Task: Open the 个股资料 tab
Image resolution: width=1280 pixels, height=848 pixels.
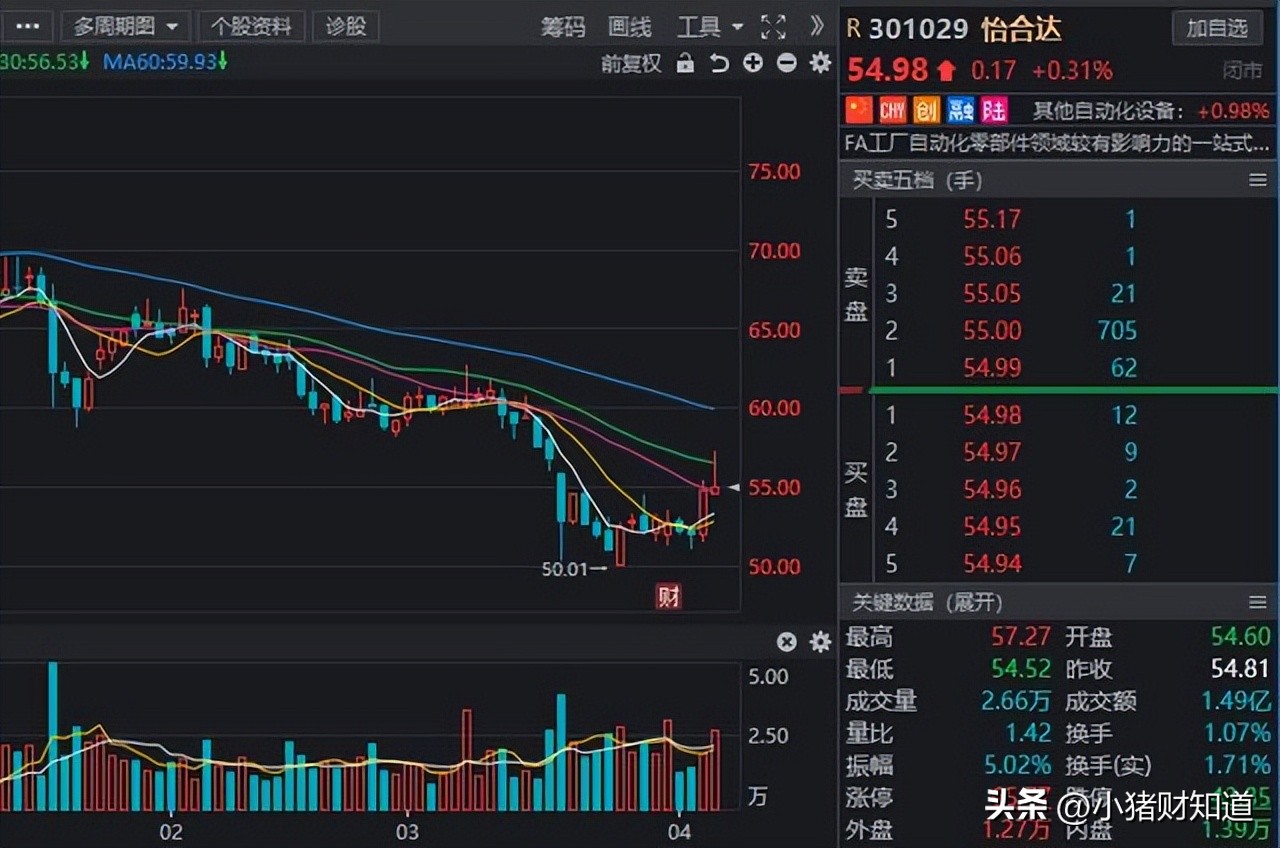Action: (251, 27)
